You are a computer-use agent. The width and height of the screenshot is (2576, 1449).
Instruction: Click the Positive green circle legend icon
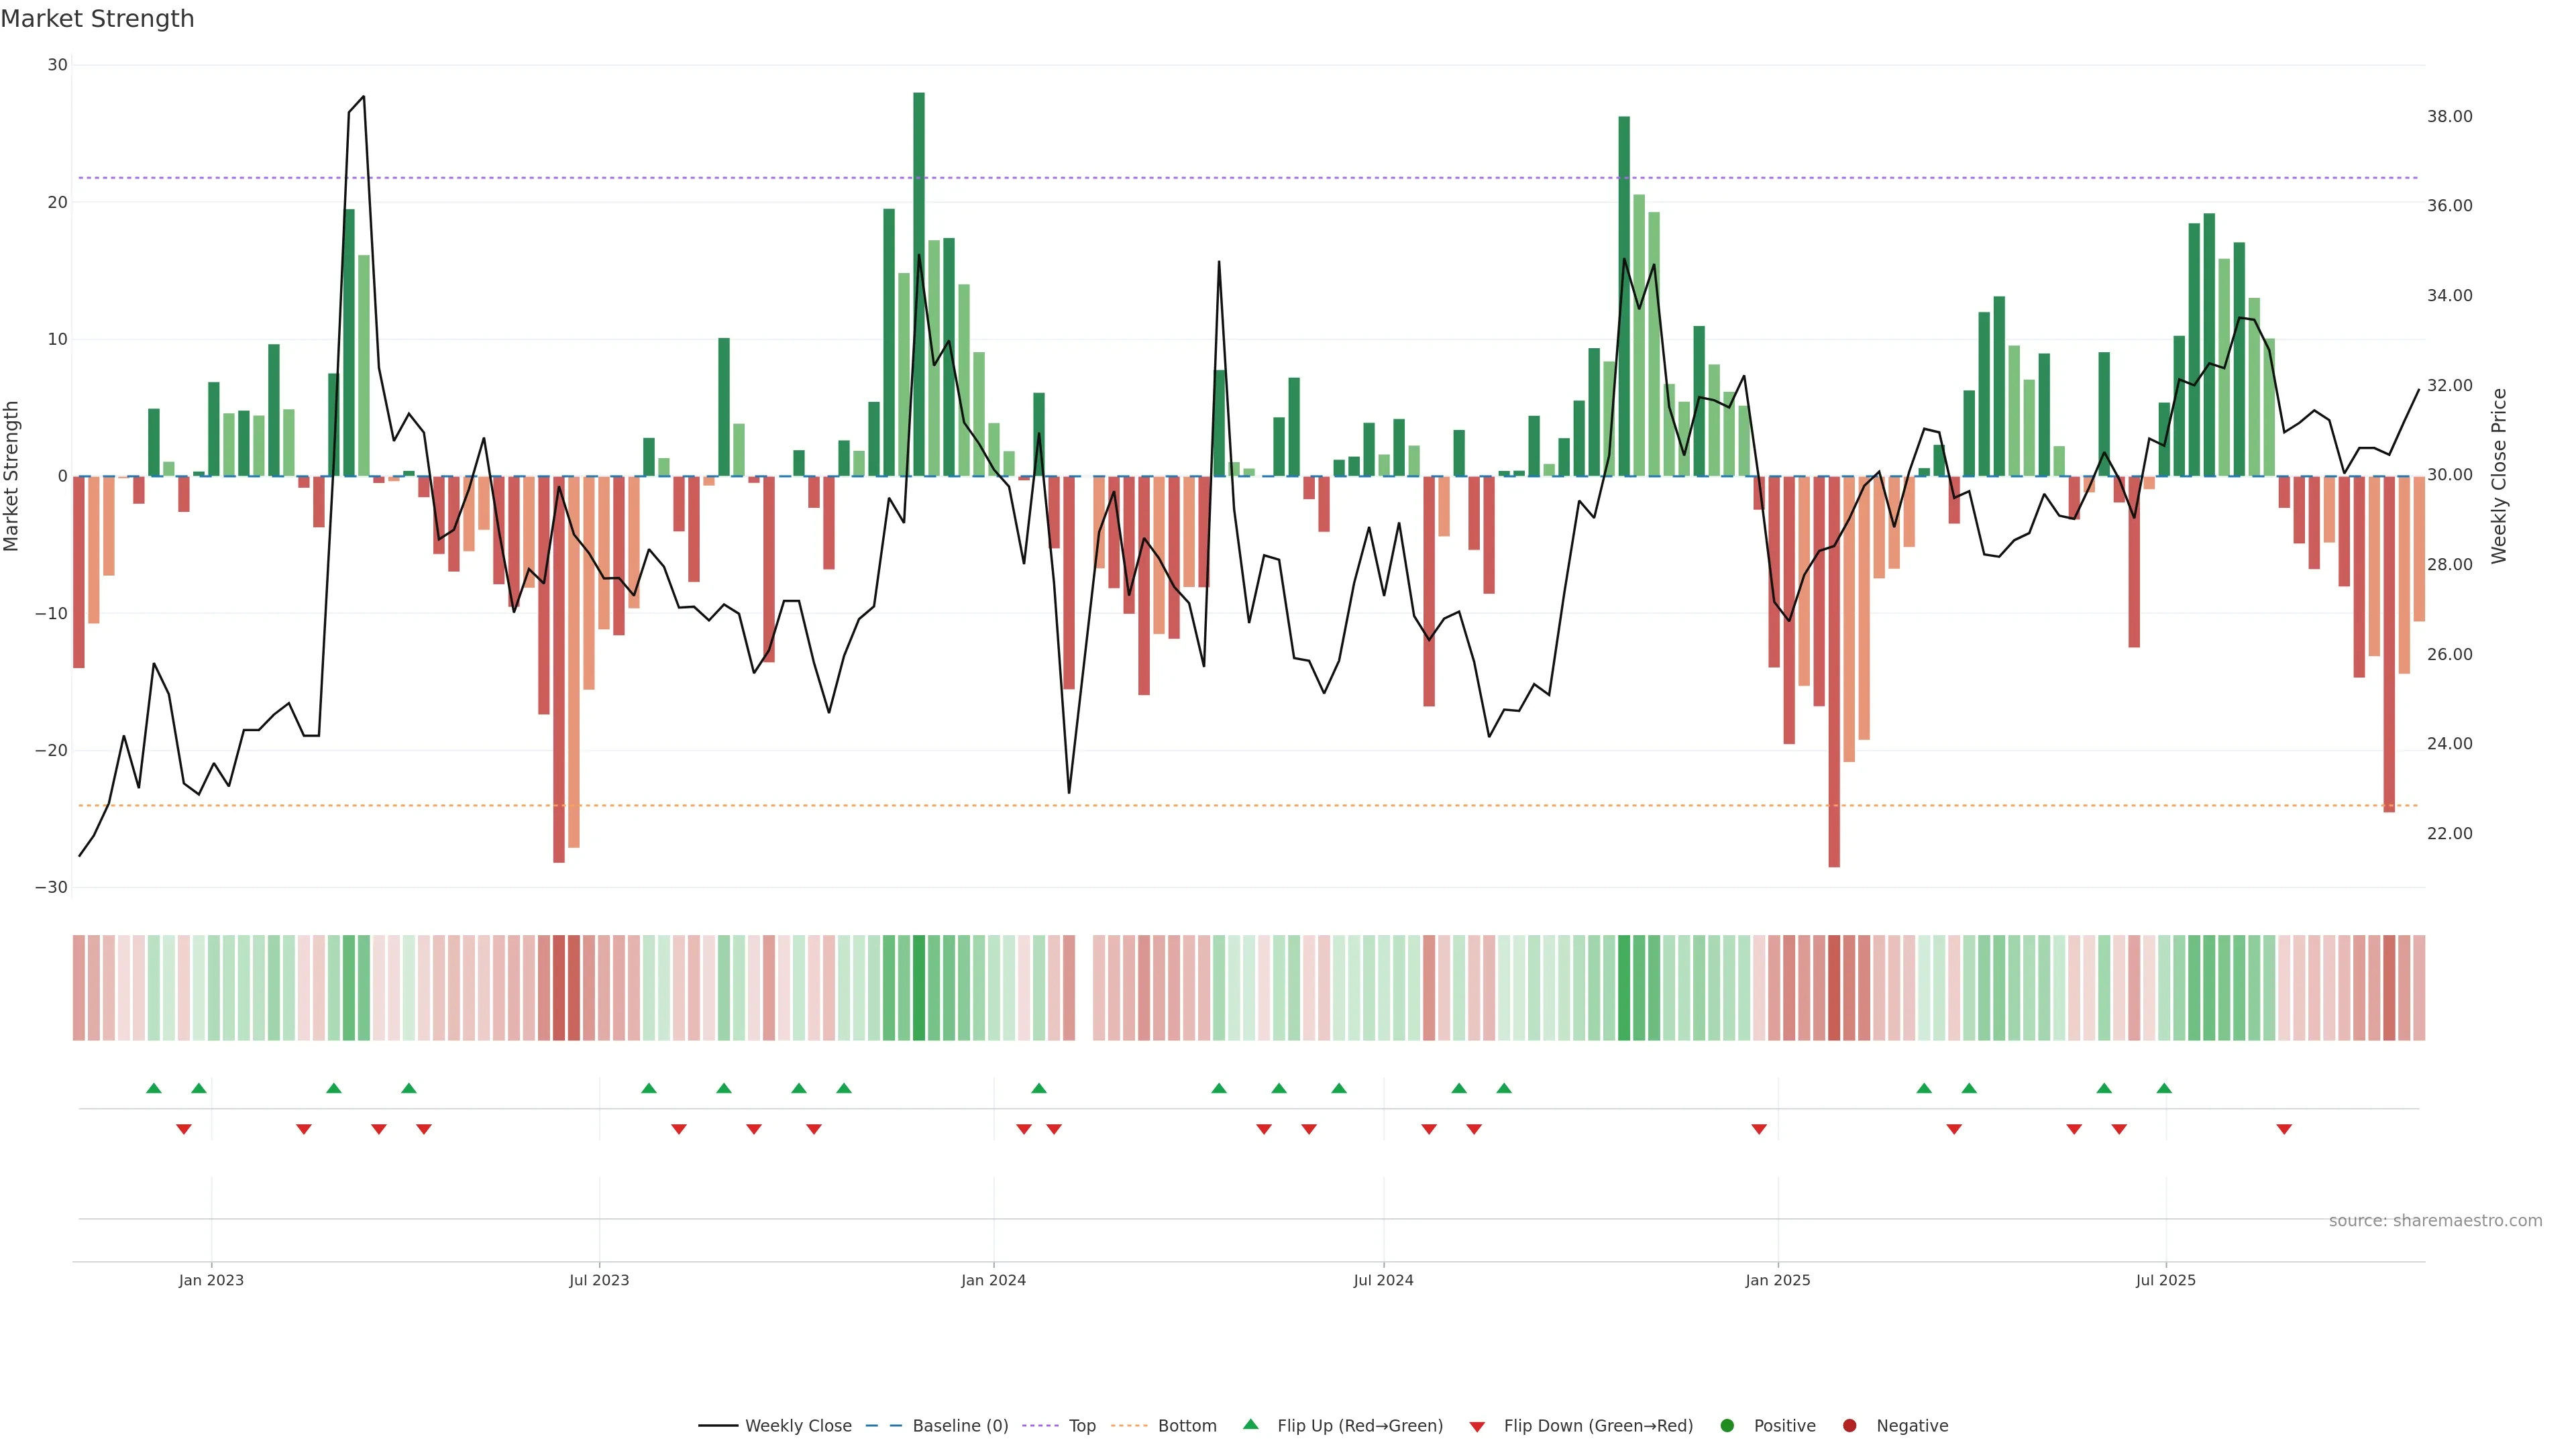coord(1727,1426)
